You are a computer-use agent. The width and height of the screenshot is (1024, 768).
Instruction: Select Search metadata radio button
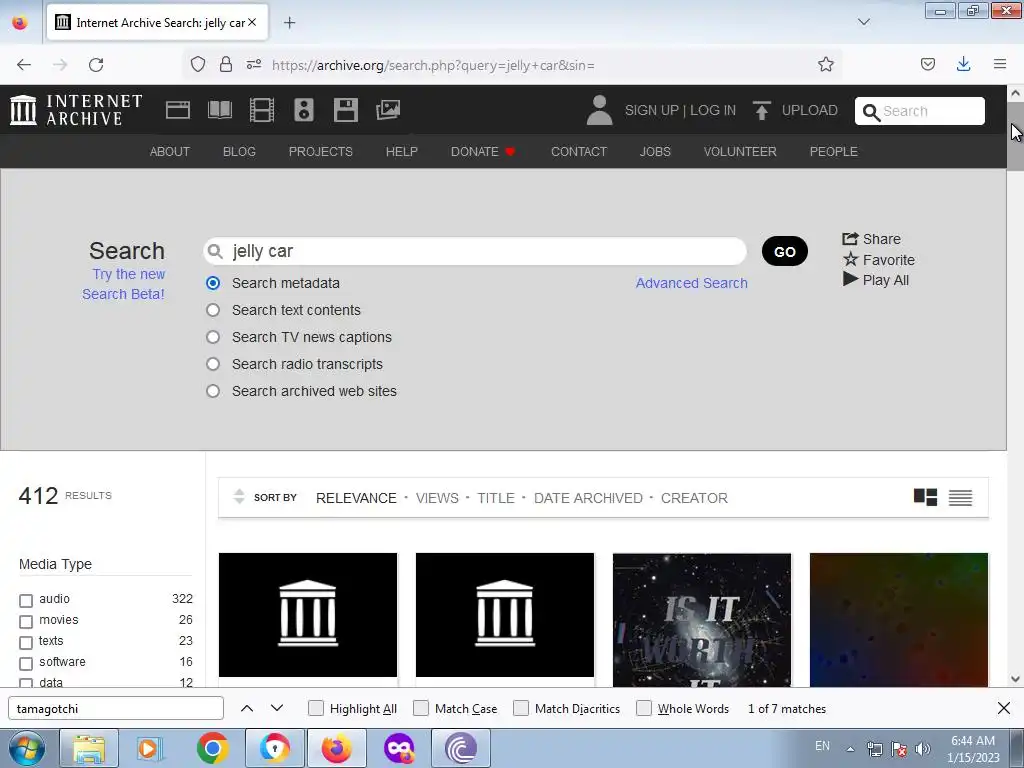(213, 283)
